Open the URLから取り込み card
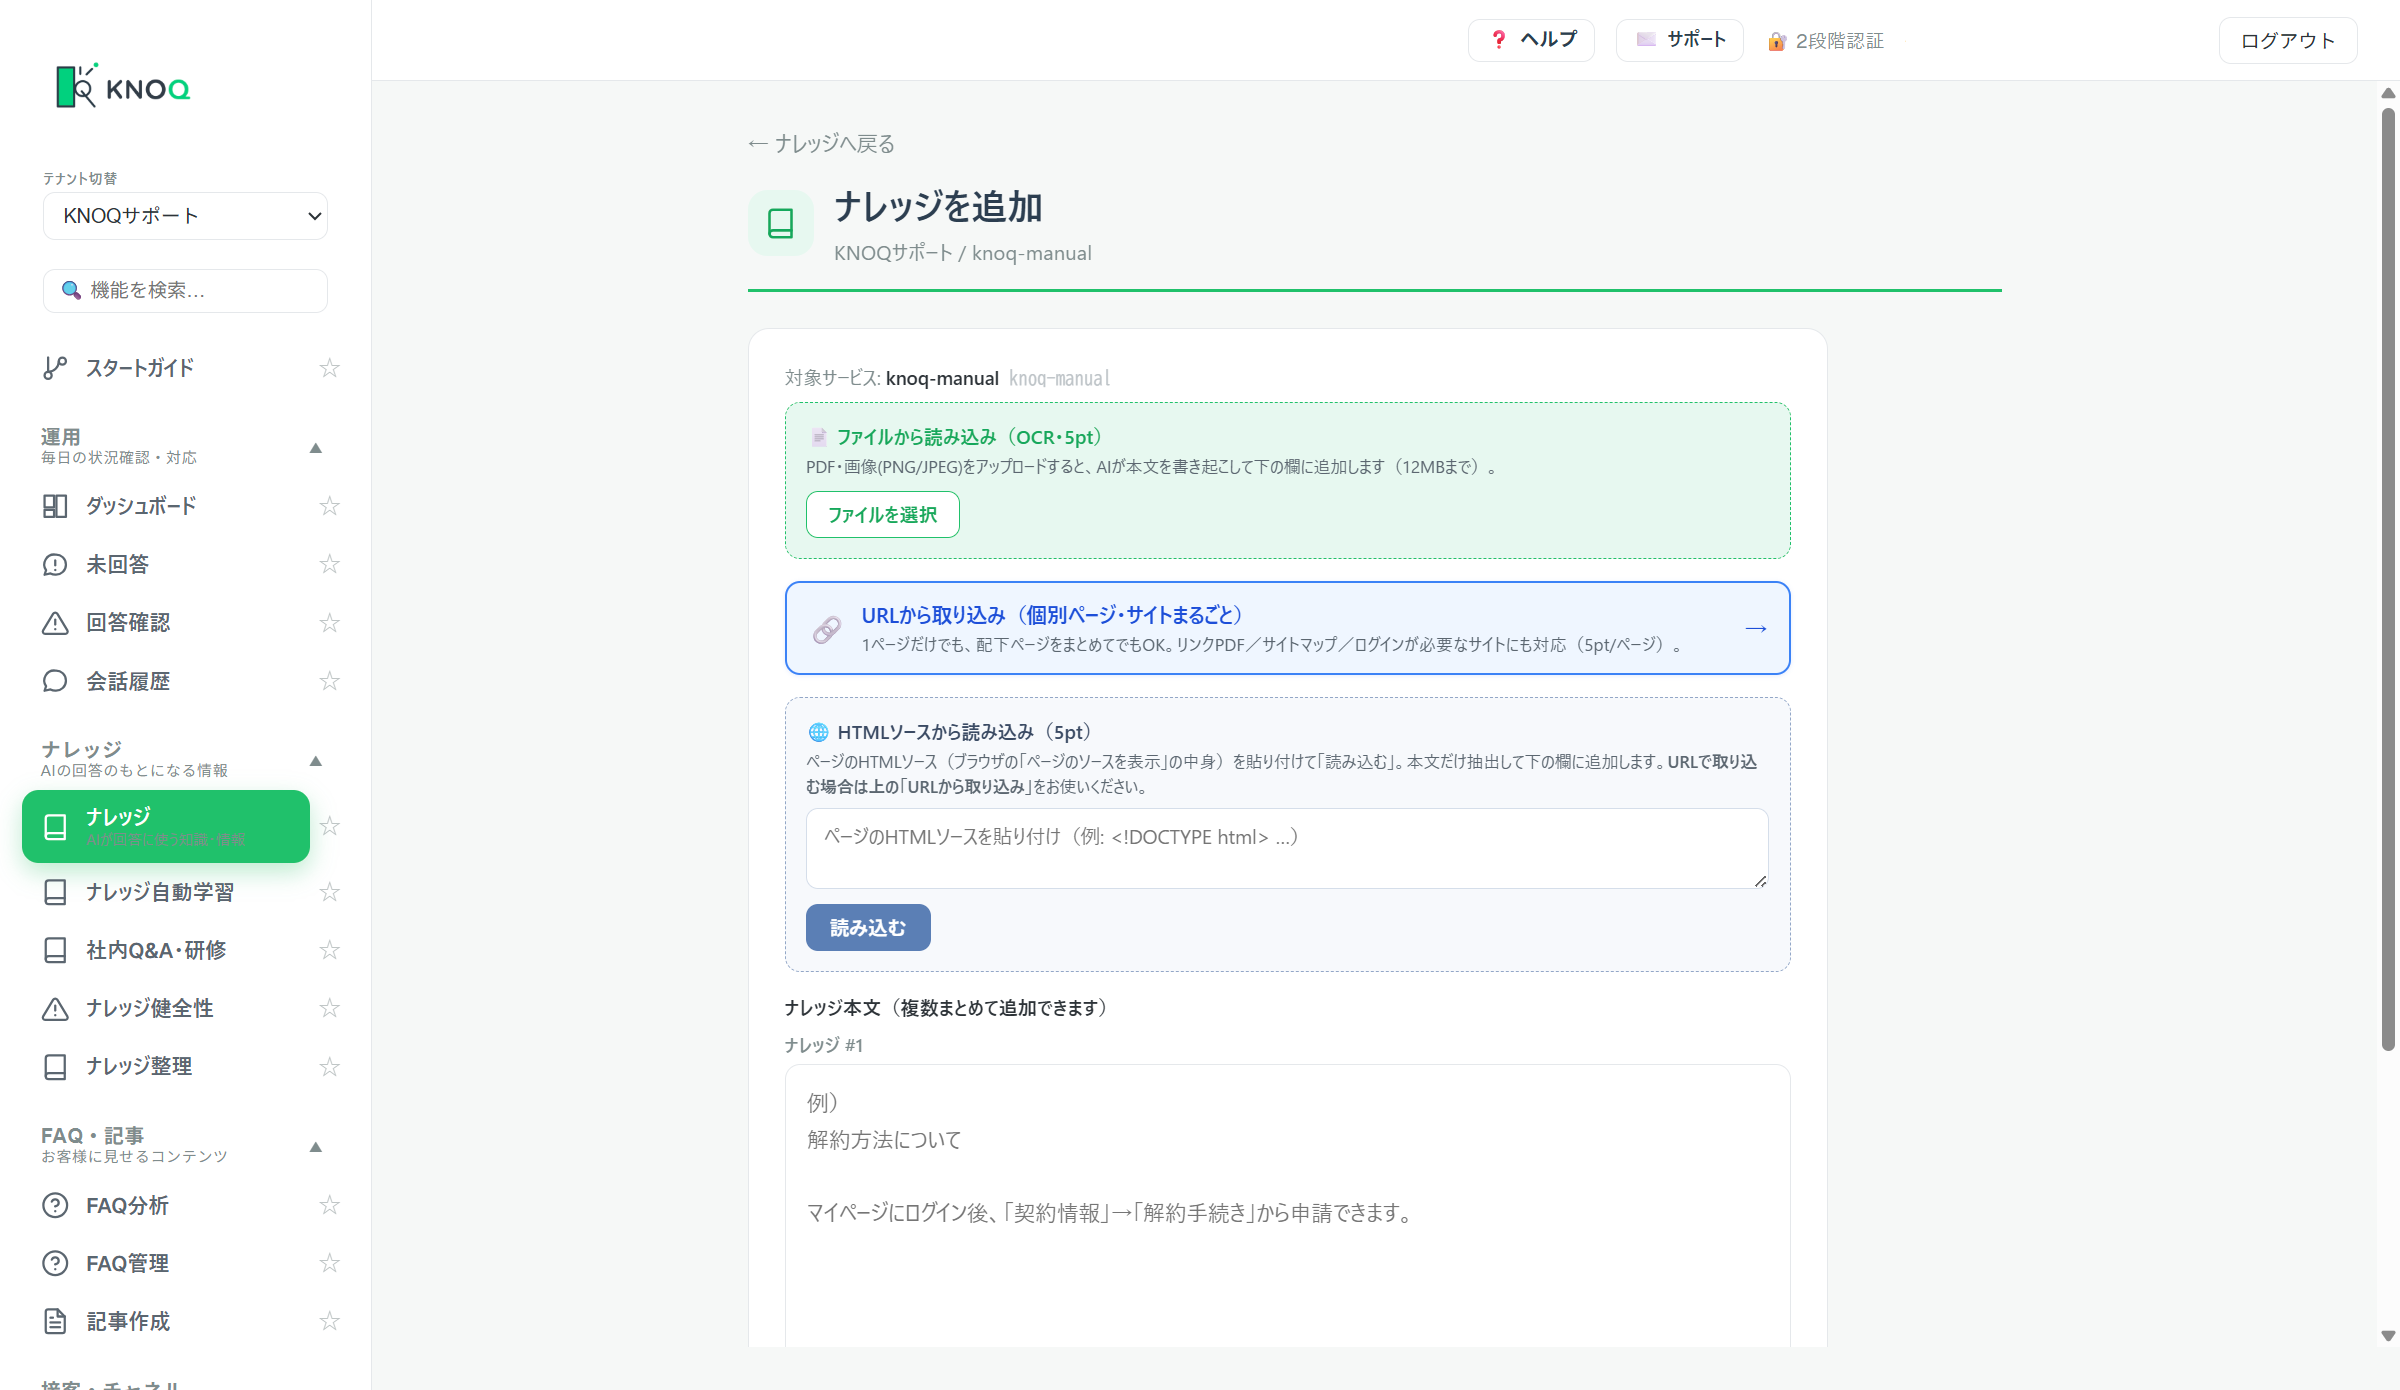Screen dimensions: 2400x1390 pyautogui.click(x=1288, y=628)
